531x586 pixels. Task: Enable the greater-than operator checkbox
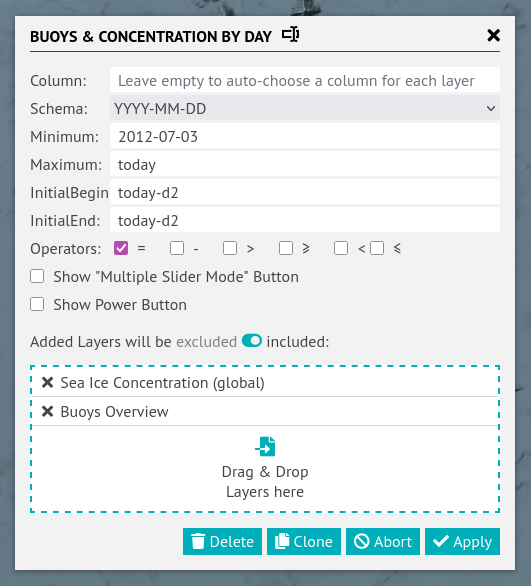[x=230, y=248]
